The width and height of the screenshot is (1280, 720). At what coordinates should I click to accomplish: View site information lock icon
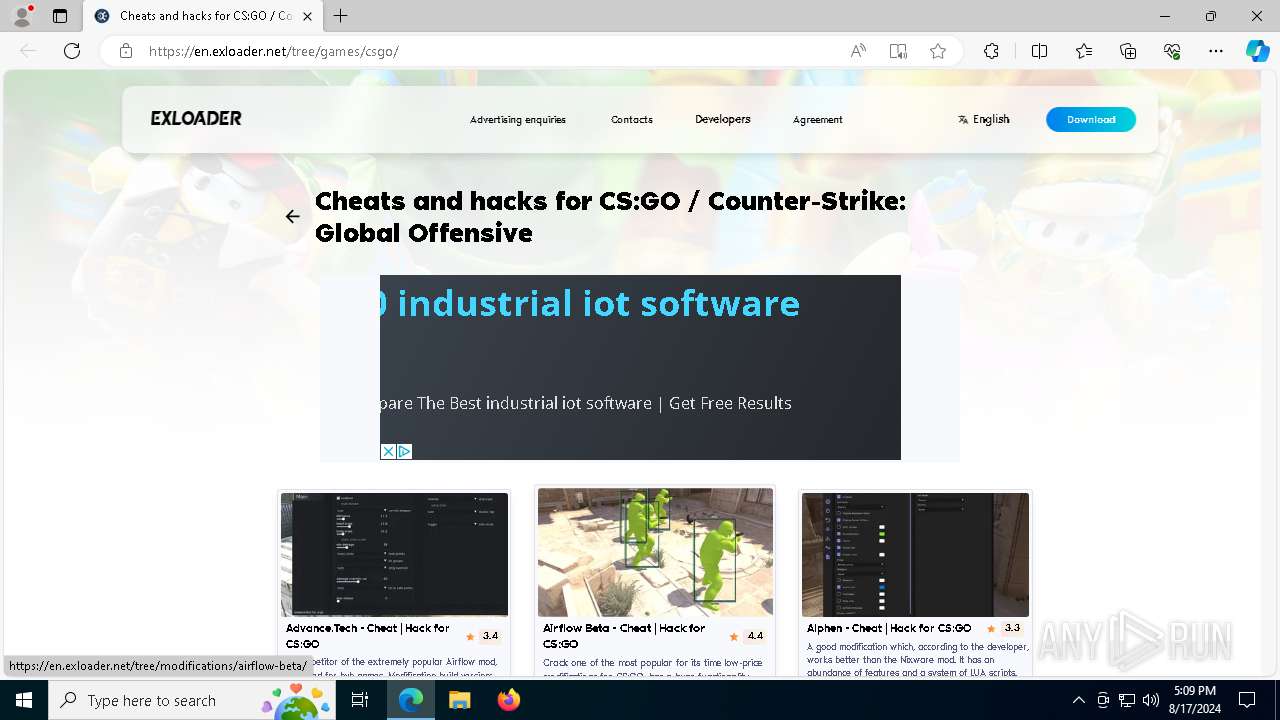coord(126,51)
